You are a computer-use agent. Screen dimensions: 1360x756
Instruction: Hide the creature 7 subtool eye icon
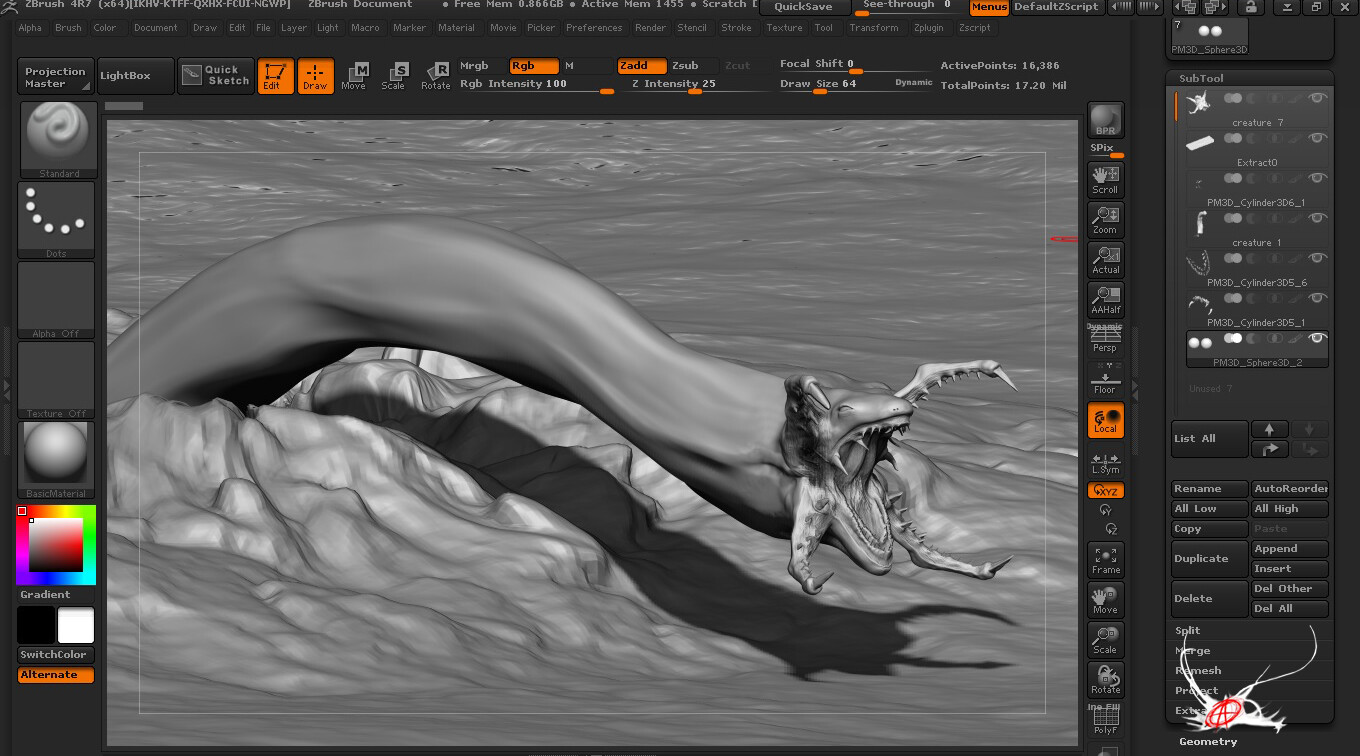[x=1318, y=98]
